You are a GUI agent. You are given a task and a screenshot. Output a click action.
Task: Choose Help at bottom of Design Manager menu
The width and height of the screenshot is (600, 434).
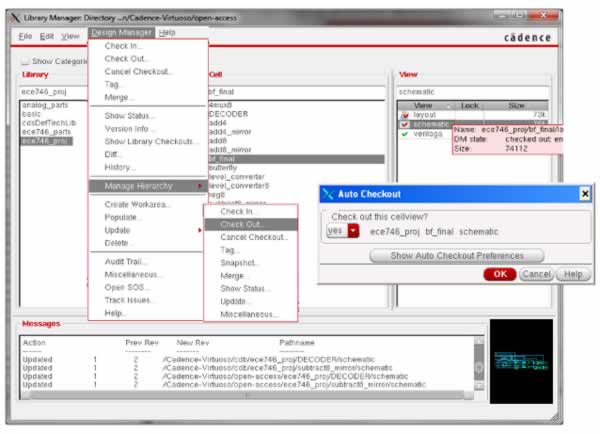[115, 313]
